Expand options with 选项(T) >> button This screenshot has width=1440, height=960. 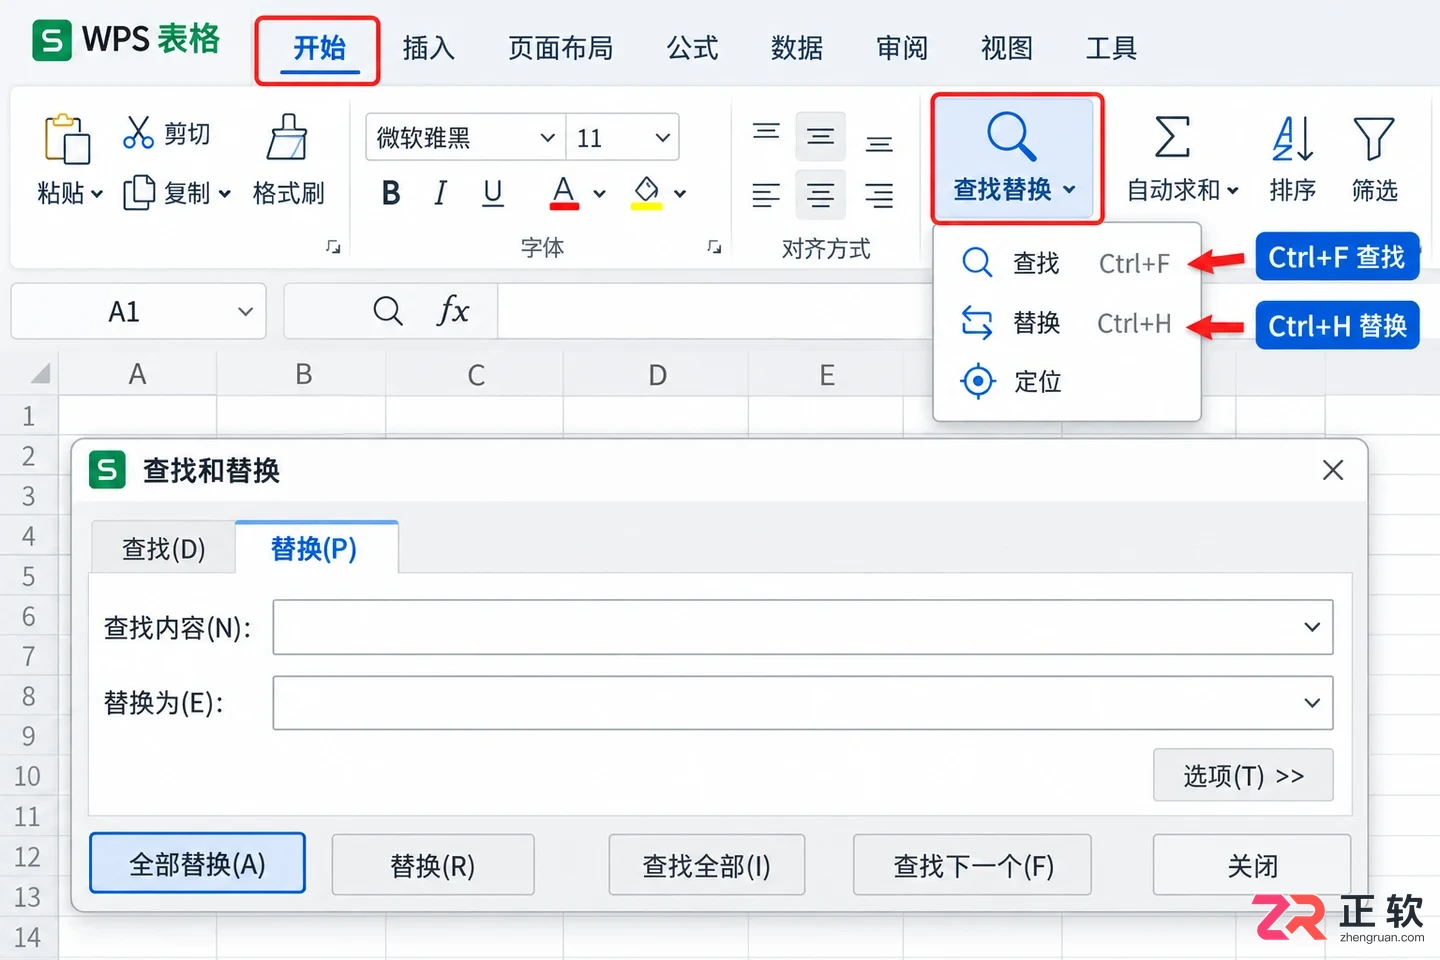click(1243, 775)
